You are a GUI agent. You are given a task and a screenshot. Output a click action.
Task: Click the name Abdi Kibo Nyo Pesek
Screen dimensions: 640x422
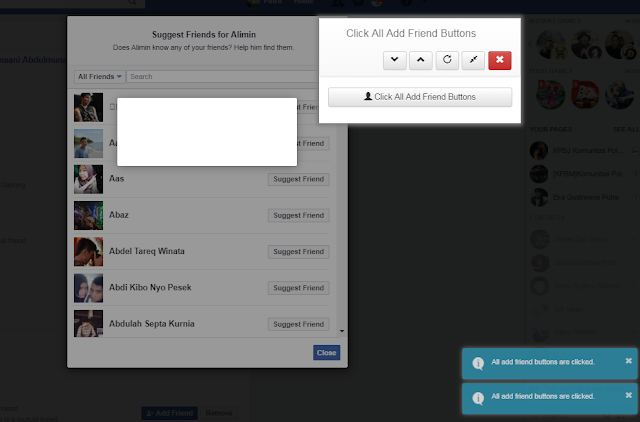tap(150, 287)
